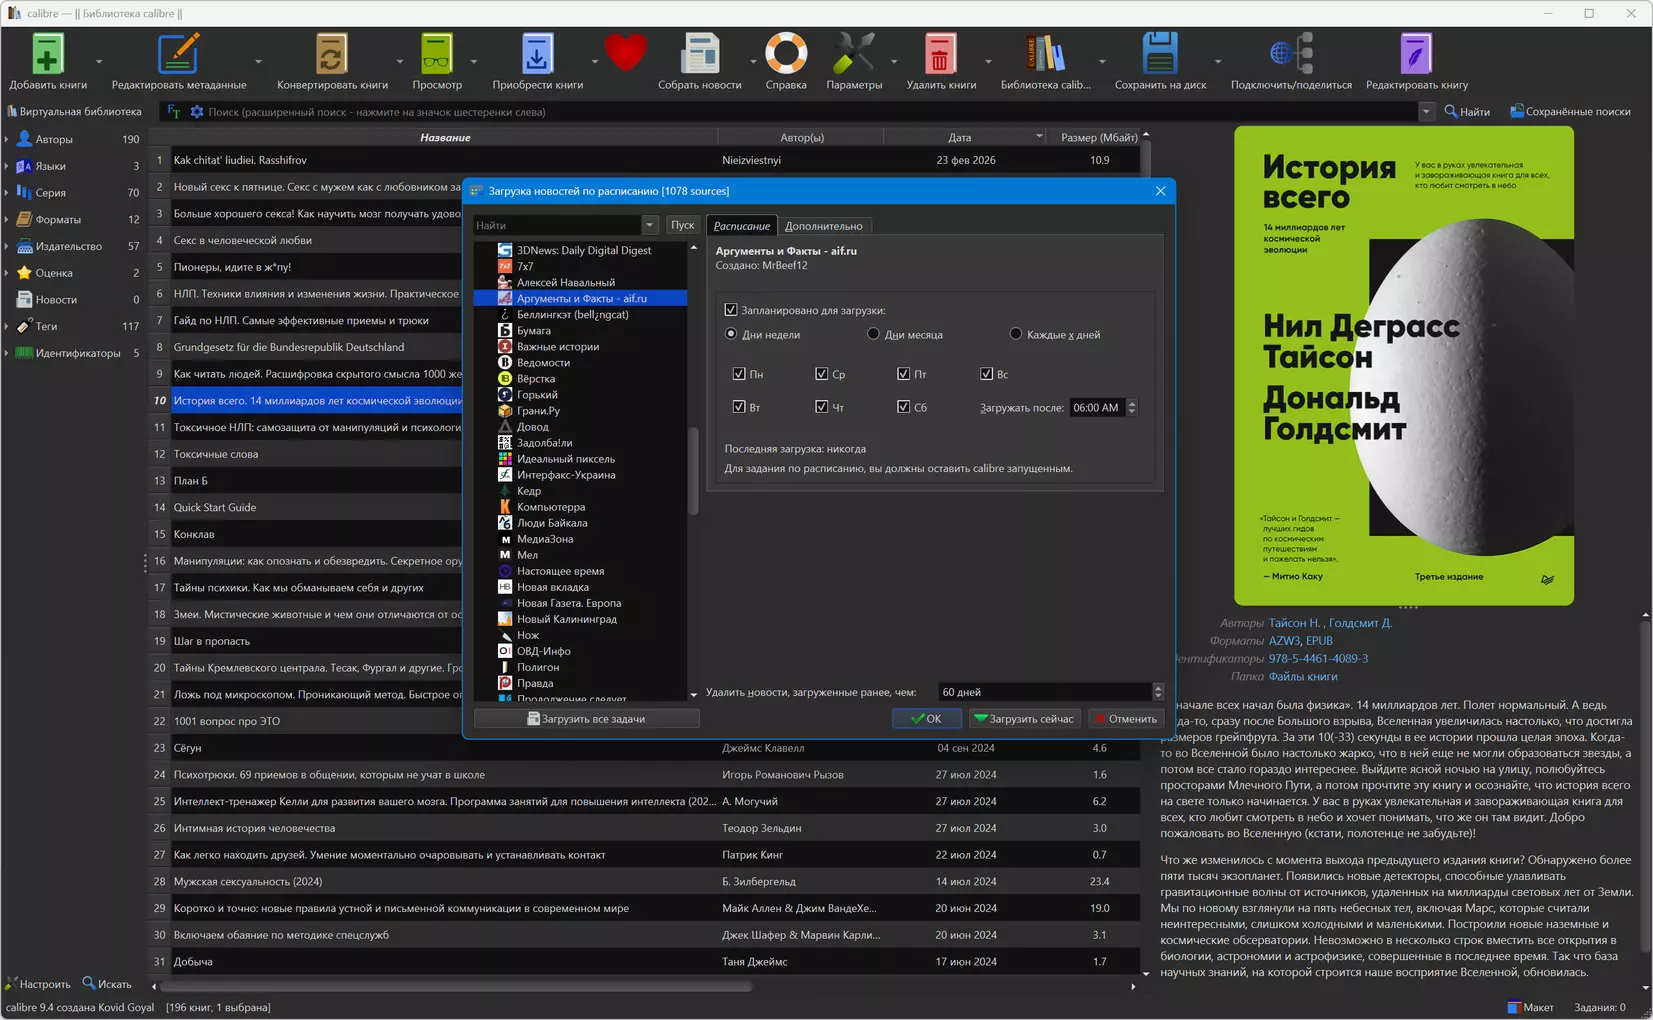The height and width of the screenshot is (1020, 1653).
Task: Open the main search history dropdown
Action: (1425, 112)
